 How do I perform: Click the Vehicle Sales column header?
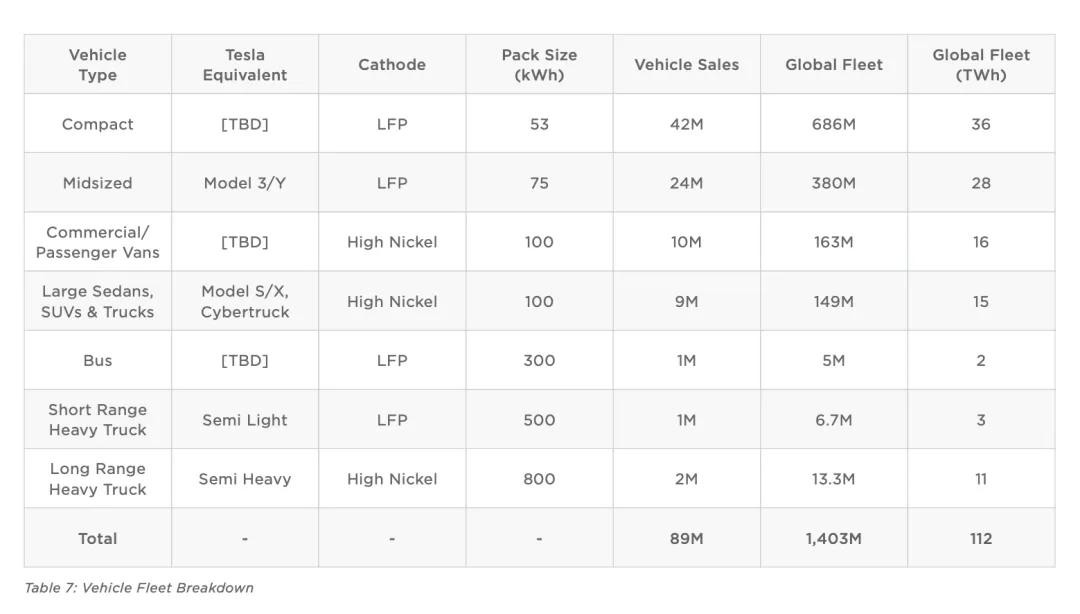pos(687,65)
